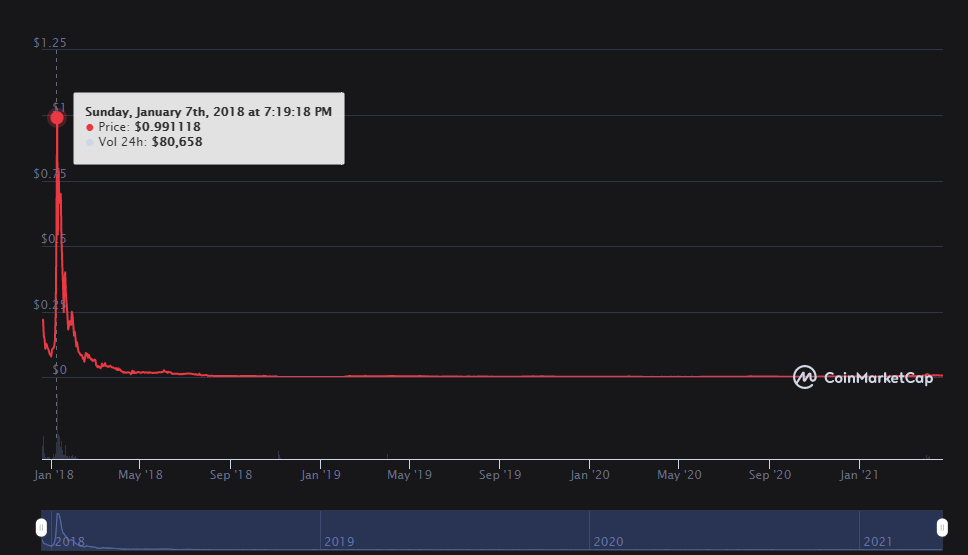This screenshot has height=555, width=968.
Task: Click the Jan '21 x-axis label
Action: pos(860,475)
